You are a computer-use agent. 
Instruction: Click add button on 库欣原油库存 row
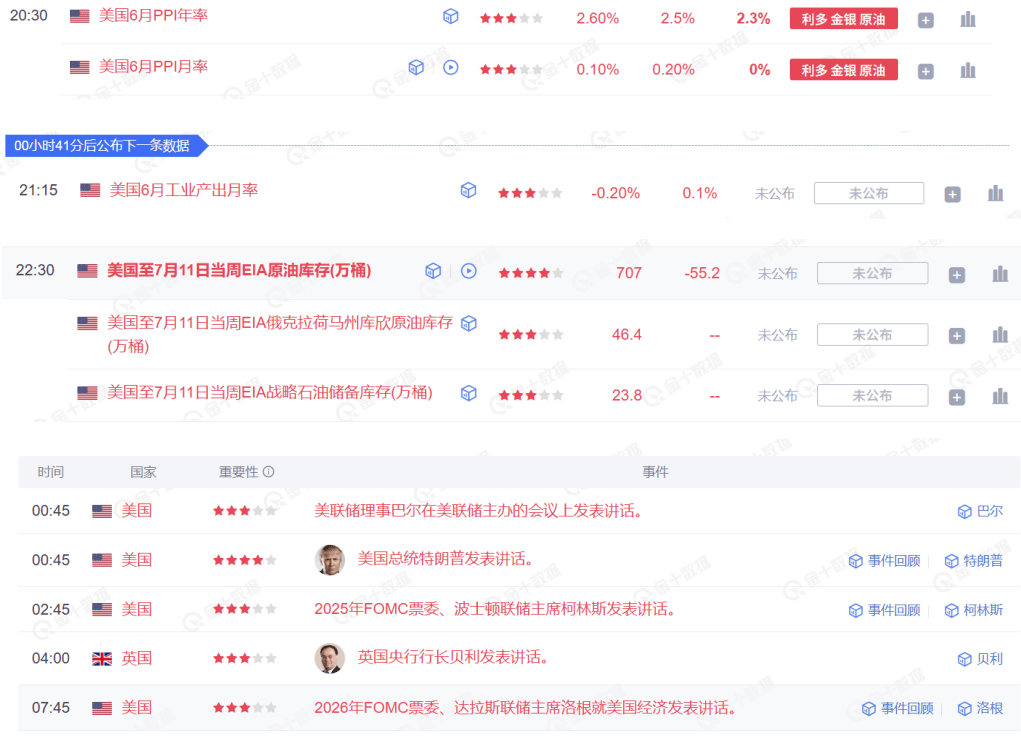pyautogui.click(x=957, y=336)
